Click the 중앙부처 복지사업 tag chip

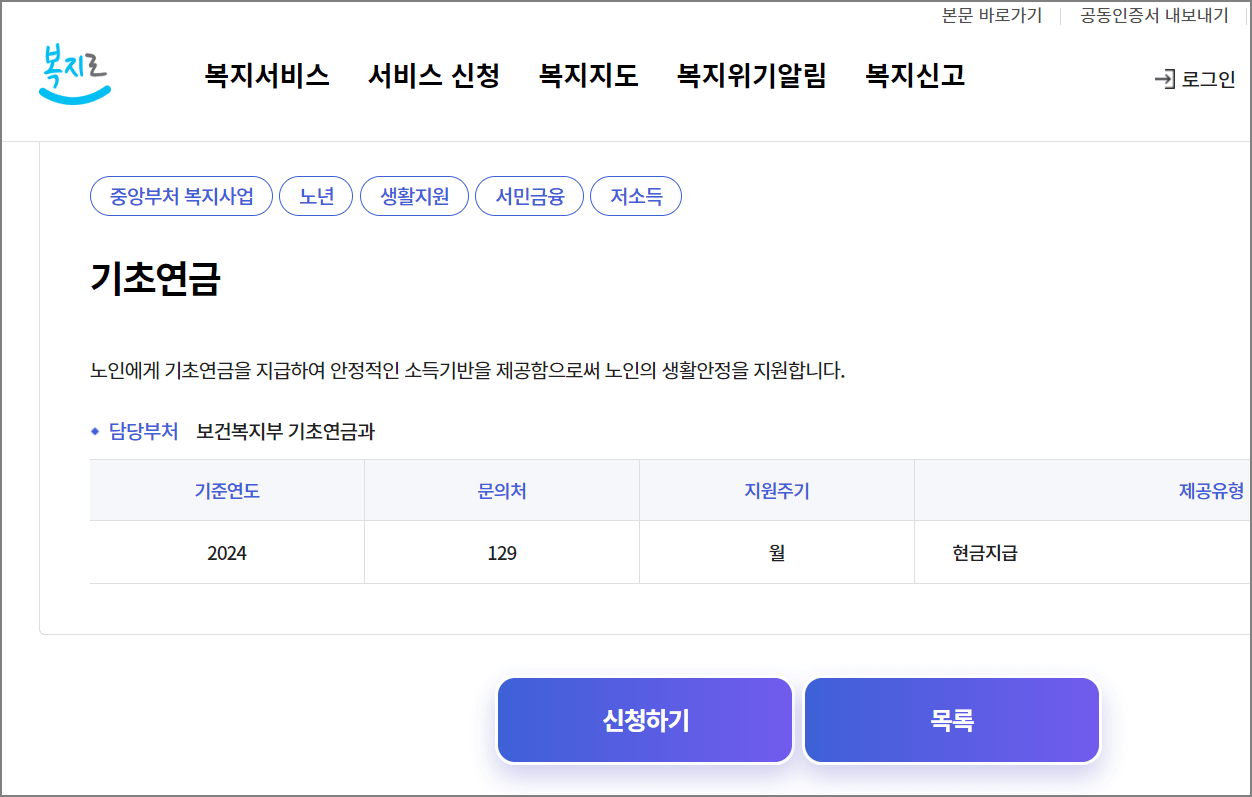180,196
